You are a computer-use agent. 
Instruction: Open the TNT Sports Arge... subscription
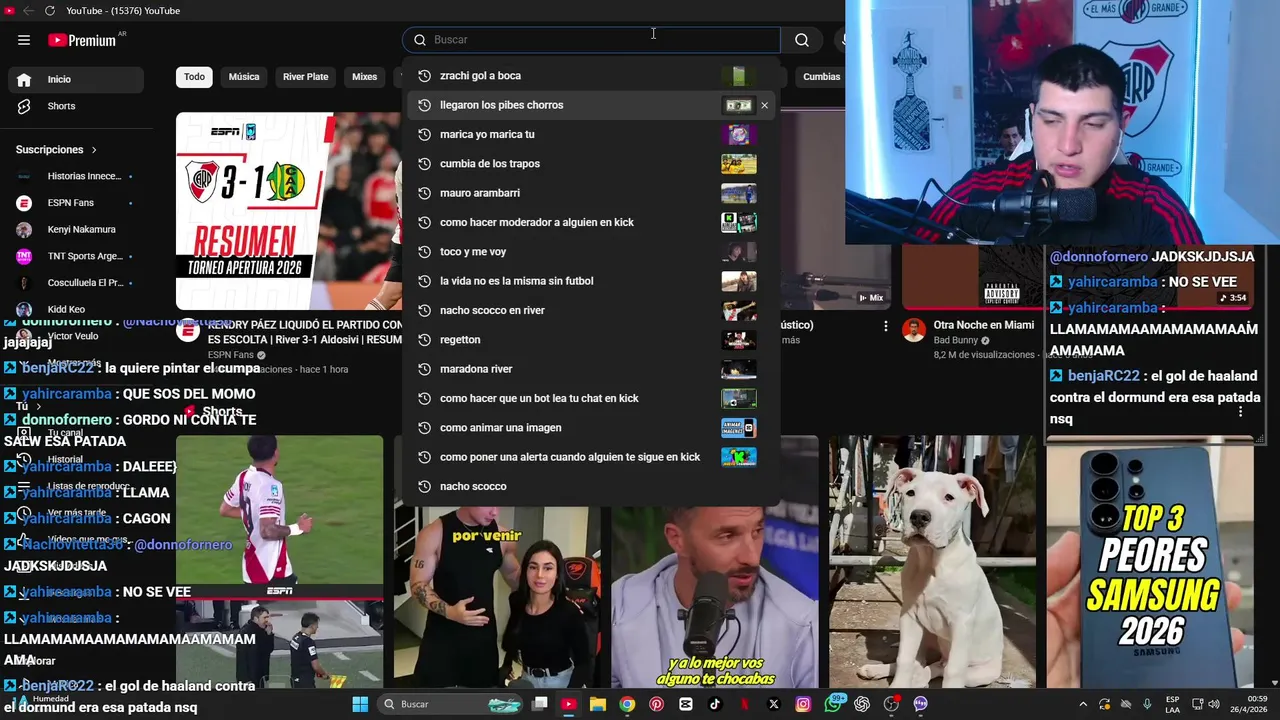click(76, 256)
